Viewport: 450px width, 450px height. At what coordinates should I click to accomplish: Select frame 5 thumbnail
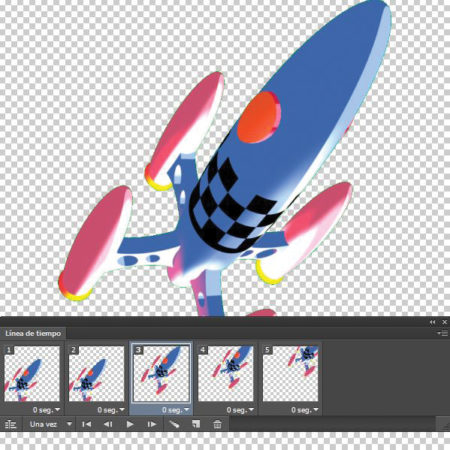290,373
